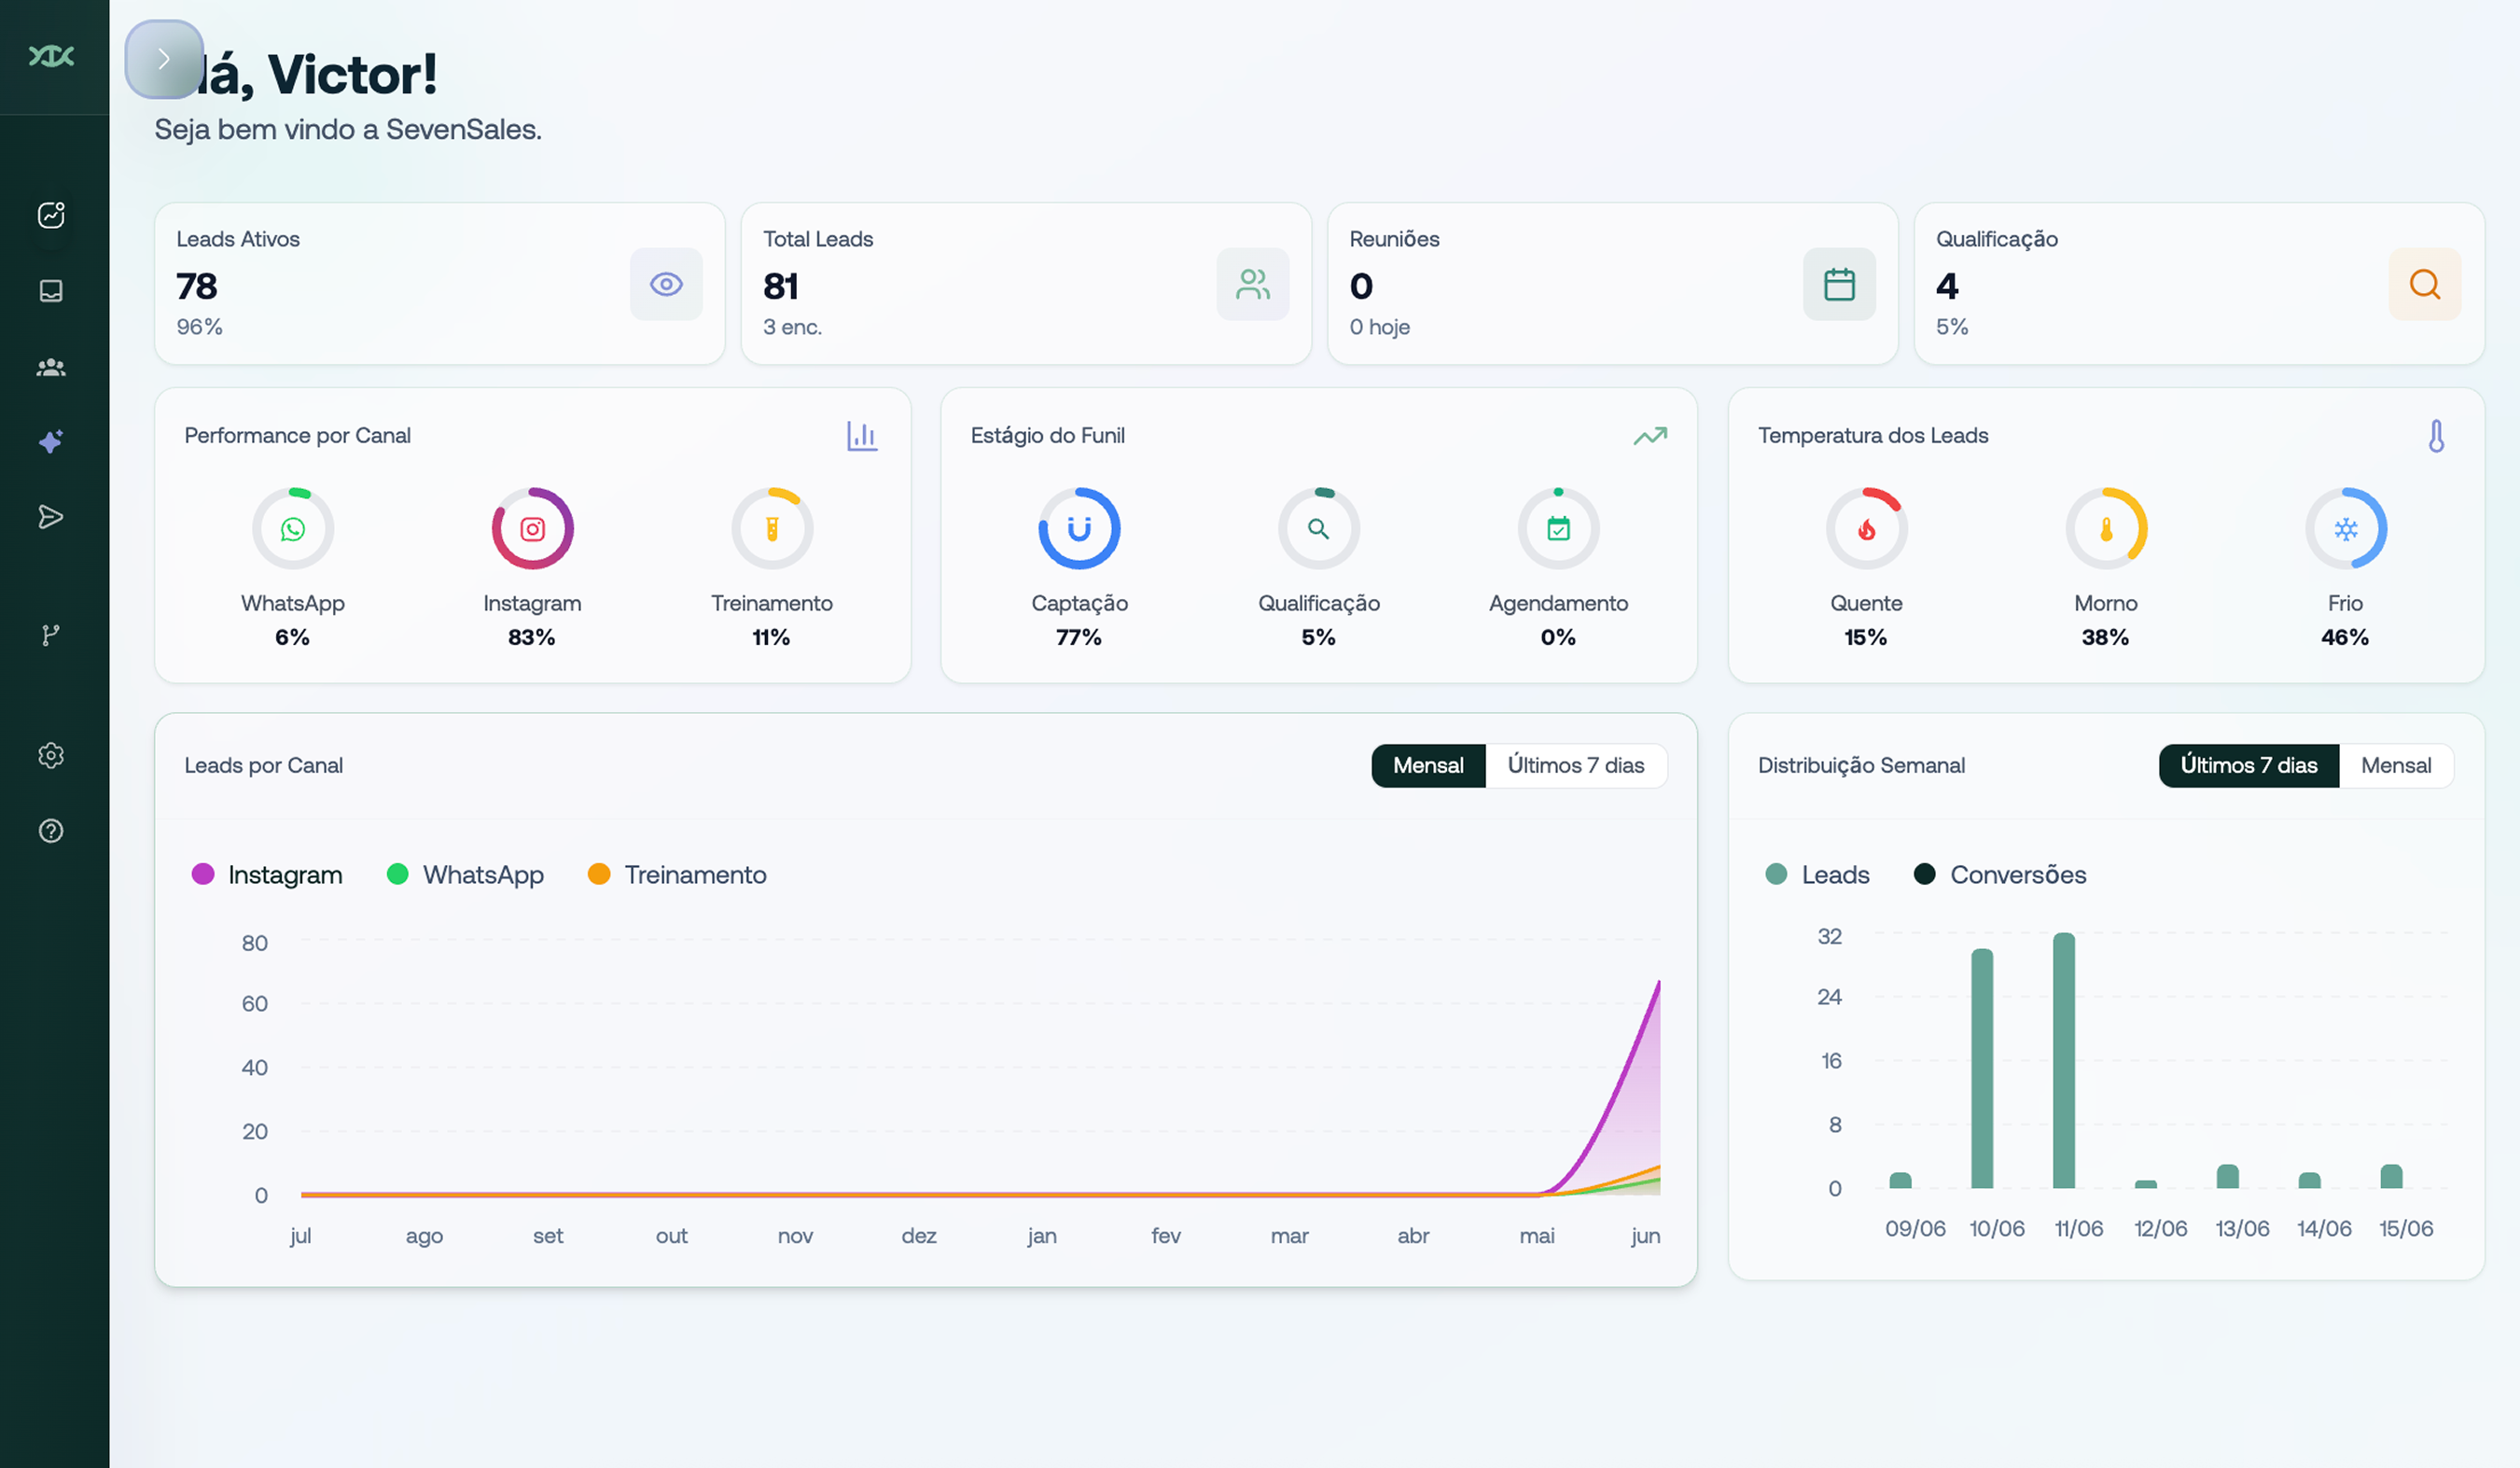Select Mensal in Leads por Canal
2520x1468 pixels.
pos(1428,765)
